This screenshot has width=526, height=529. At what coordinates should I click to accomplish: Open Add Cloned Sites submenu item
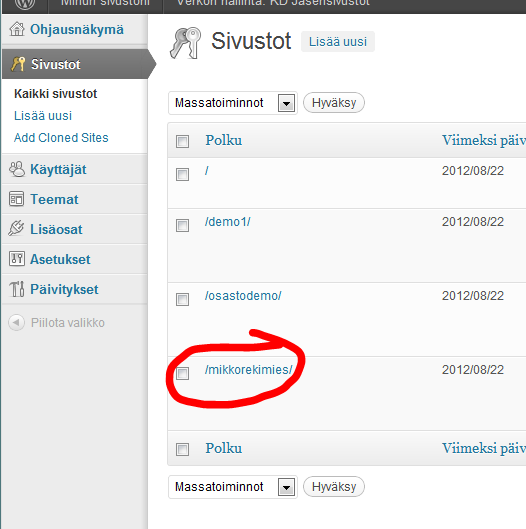pyautogui.click(x=61, y=138)
